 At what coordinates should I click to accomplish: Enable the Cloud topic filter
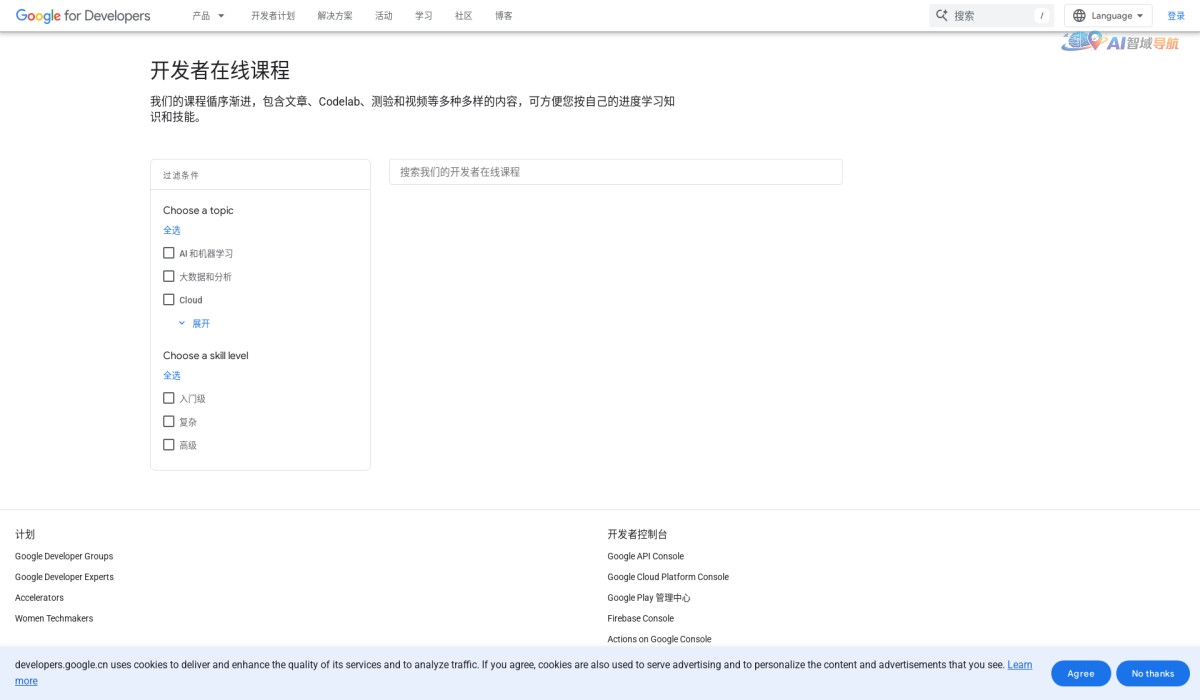[168, 299]
